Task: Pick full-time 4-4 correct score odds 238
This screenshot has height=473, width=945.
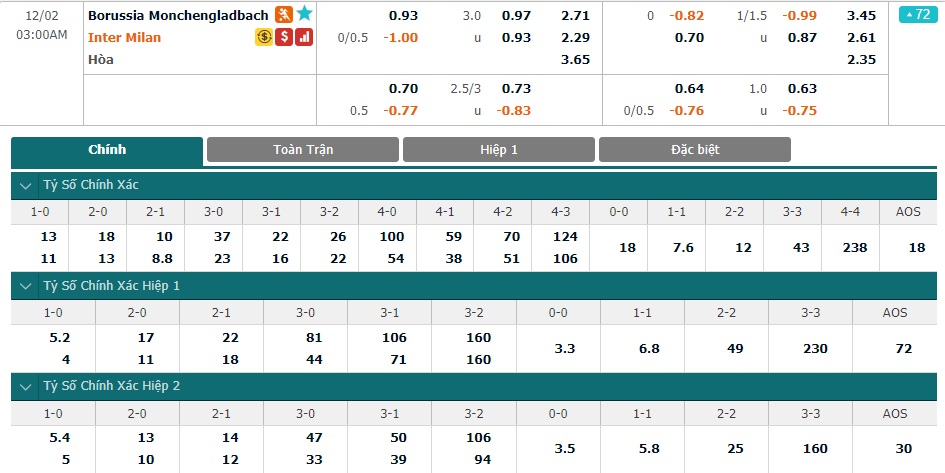Action: point(850,248)
